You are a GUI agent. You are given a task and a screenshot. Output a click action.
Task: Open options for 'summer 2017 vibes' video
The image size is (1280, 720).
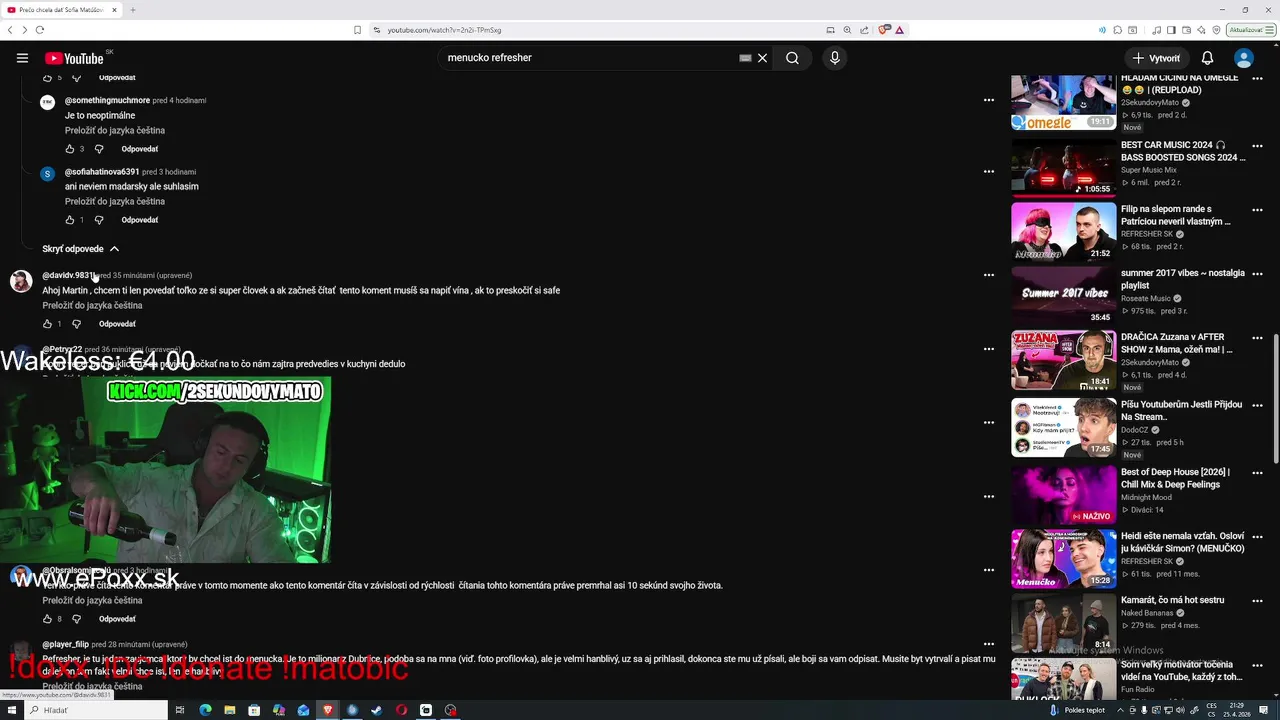coord(1257,274)
